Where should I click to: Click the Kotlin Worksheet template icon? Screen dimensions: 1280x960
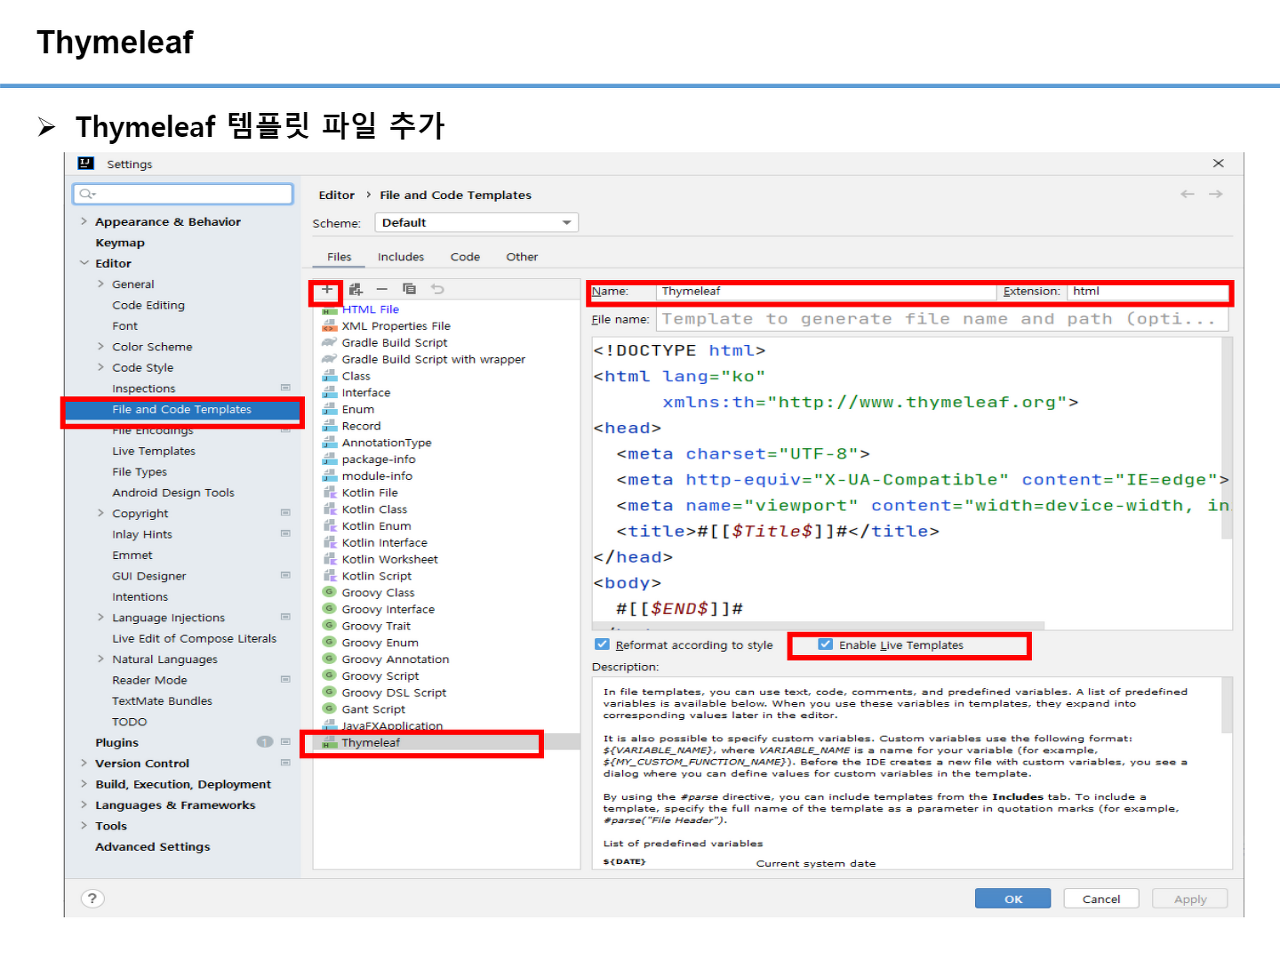pyautogui.click(x=329, y=559)
